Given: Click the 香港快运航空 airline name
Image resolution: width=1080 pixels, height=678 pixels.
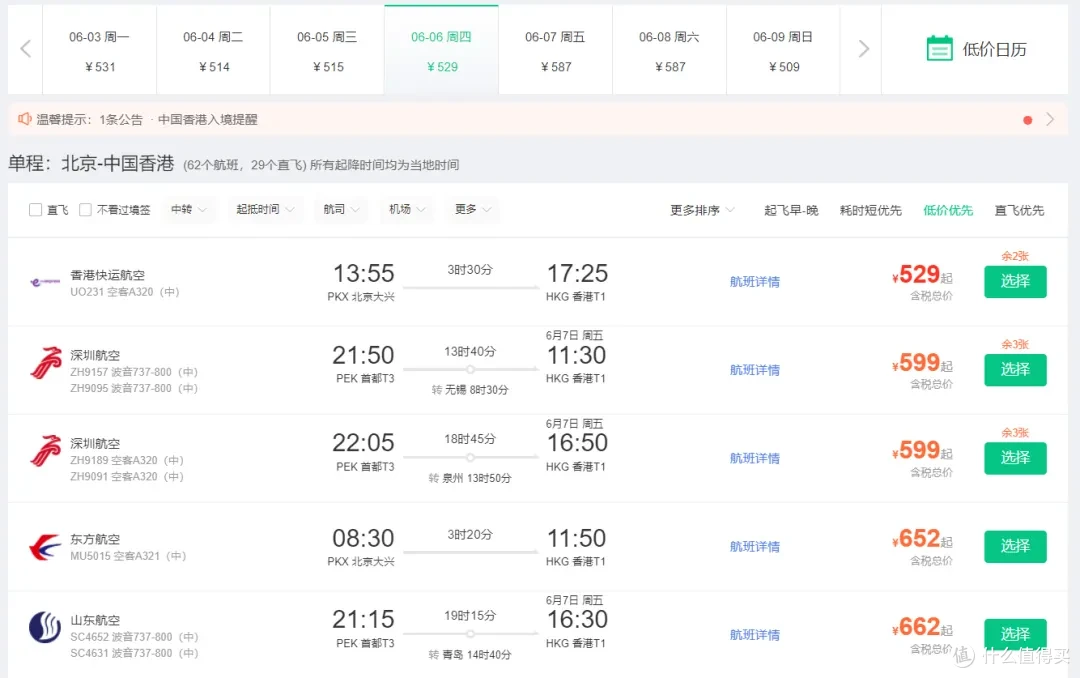Looking at the screenshot, I should 107,275.
